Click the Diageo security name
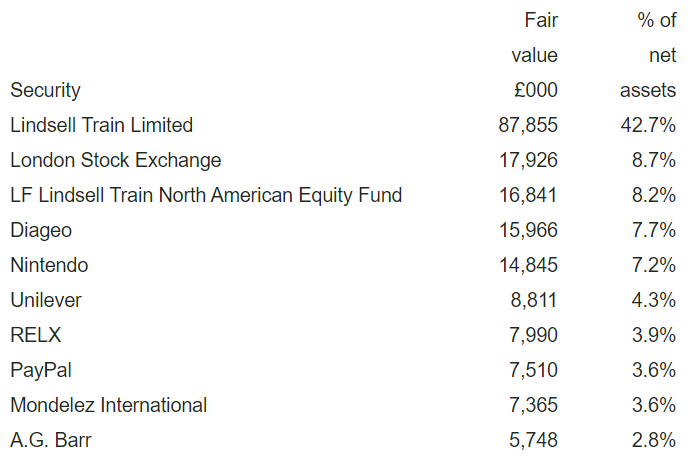This screenshot has height=458, width=696. [x=41, y=230]
